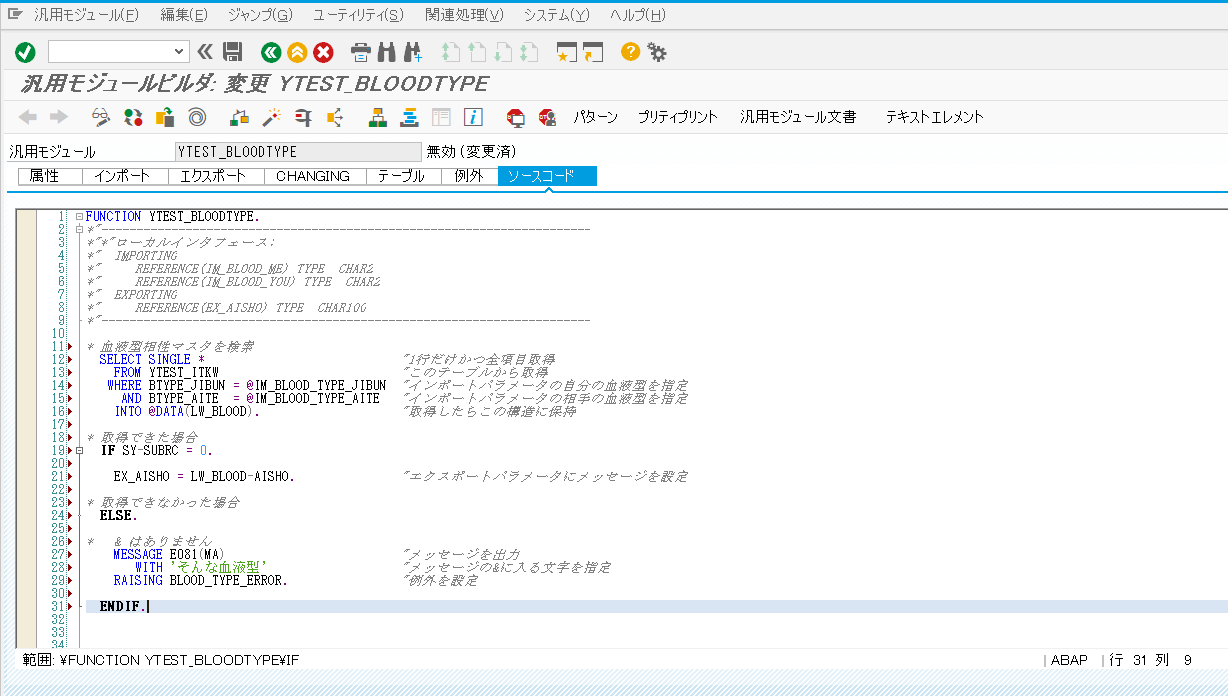Viewport: 1228px width, 696px height.
Task: Open the システム(Y) menu
Action: click(x=556, y=15)
